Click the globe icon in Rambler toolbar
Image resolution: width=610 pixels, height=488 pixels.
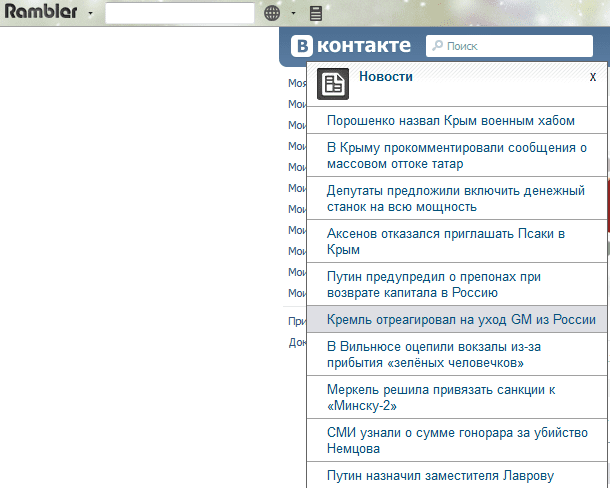pos(272,13)
